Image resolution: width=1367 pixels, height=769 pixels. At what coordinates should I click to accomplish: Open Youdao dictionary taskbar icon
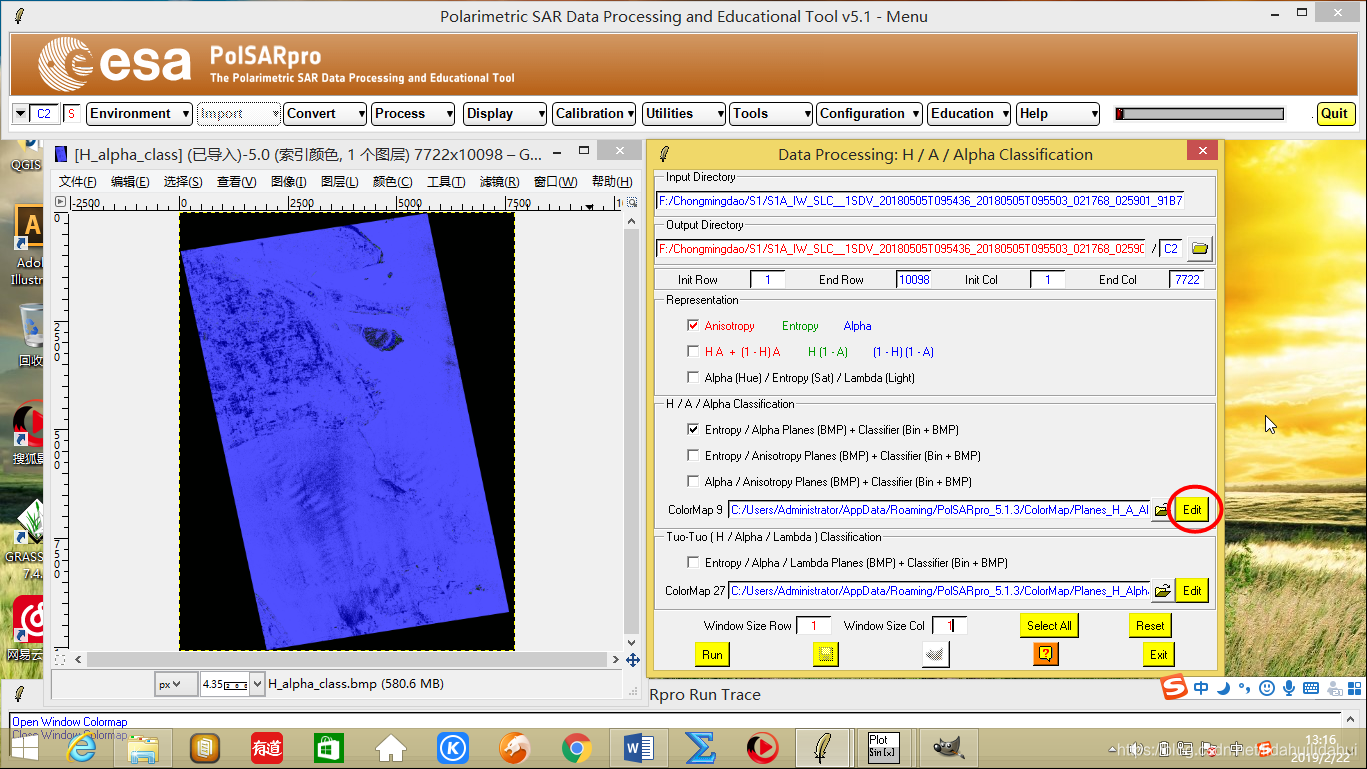[266, 747]
